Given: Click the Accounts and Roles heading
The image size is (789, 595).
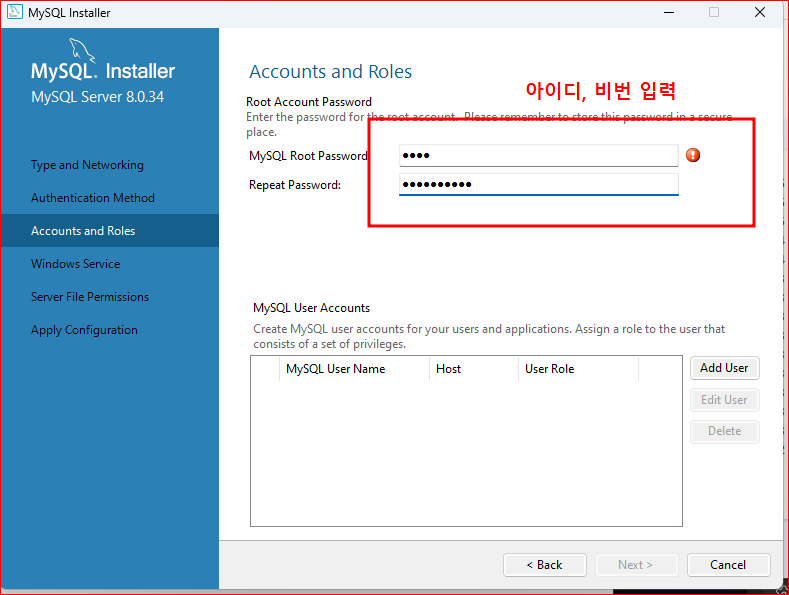Looking at the screenshot, I should (x=331, y=71).
